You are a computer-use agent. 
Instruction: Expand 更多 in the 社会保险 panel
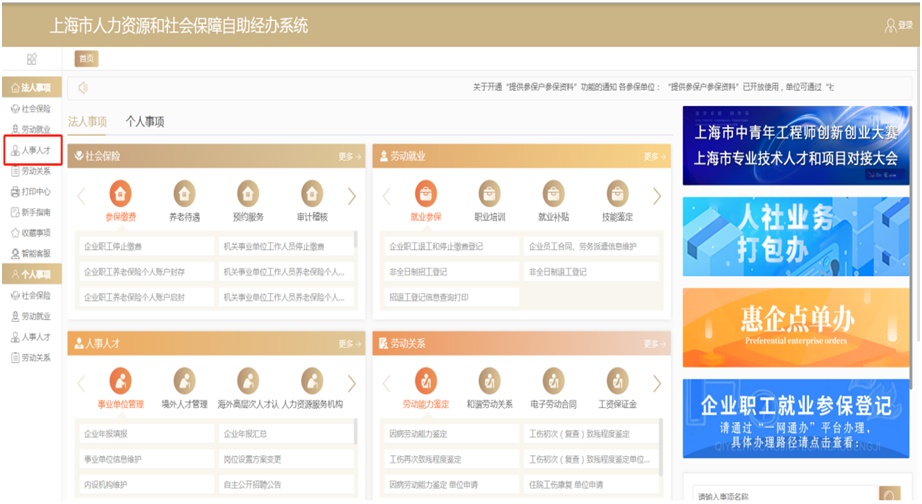click(x=349, y=156)
